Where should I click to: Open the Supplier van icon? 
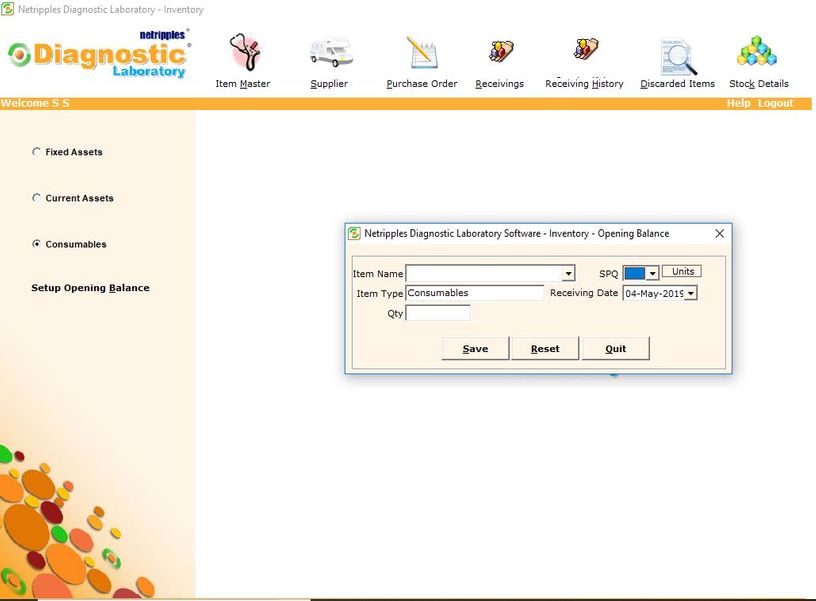tap(330, 52)
